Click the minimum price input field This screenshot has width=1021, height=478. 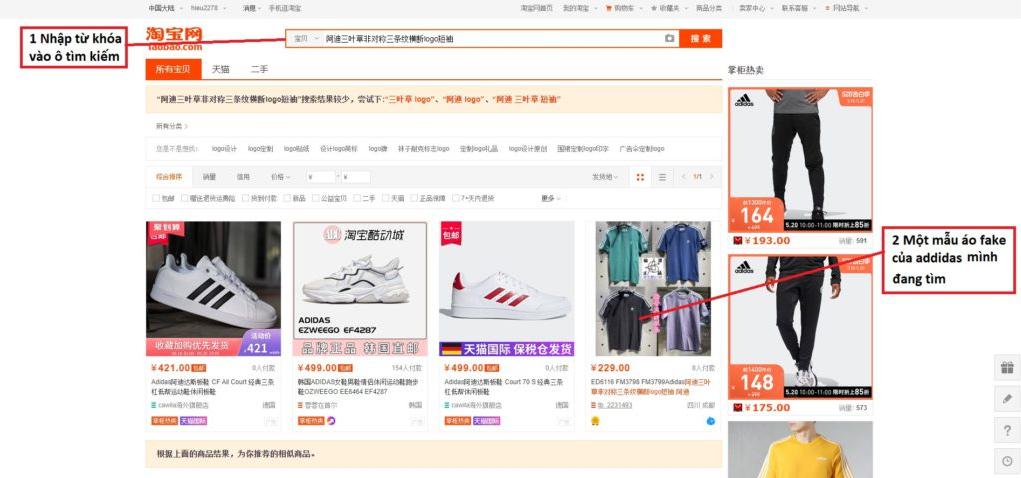click(321, 177)
